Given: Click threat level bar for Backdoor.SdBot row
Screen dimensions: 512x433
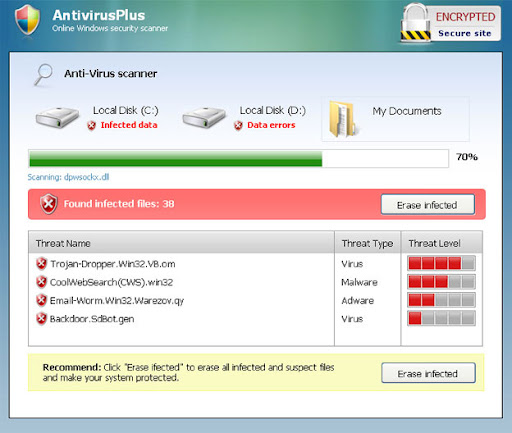Looking at the screenshot, I should (x=441, y=318).
